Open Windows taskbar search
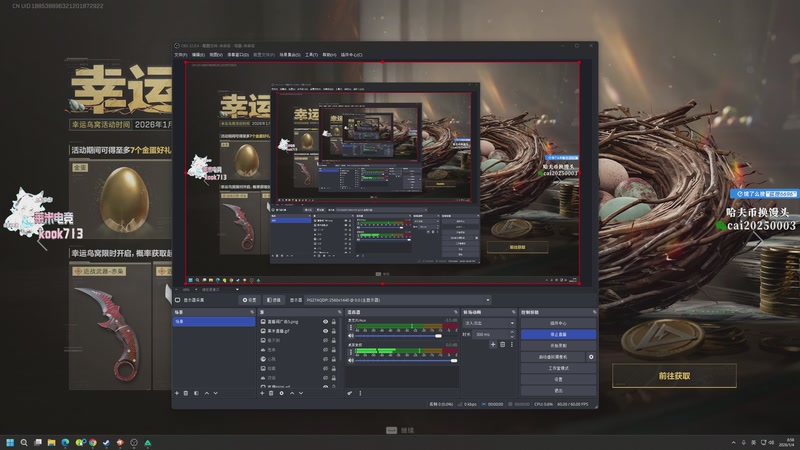 pyautogui.click(x=23, y=442)
